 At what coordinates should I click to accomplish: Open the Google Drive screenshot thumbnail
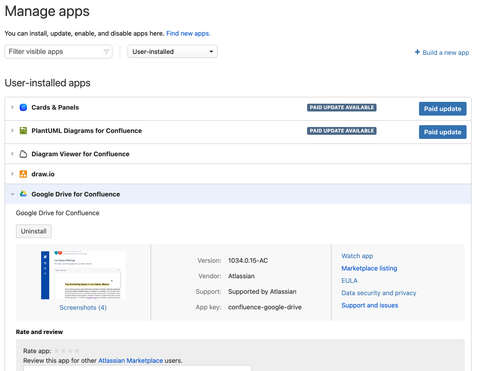coord(83,275)
